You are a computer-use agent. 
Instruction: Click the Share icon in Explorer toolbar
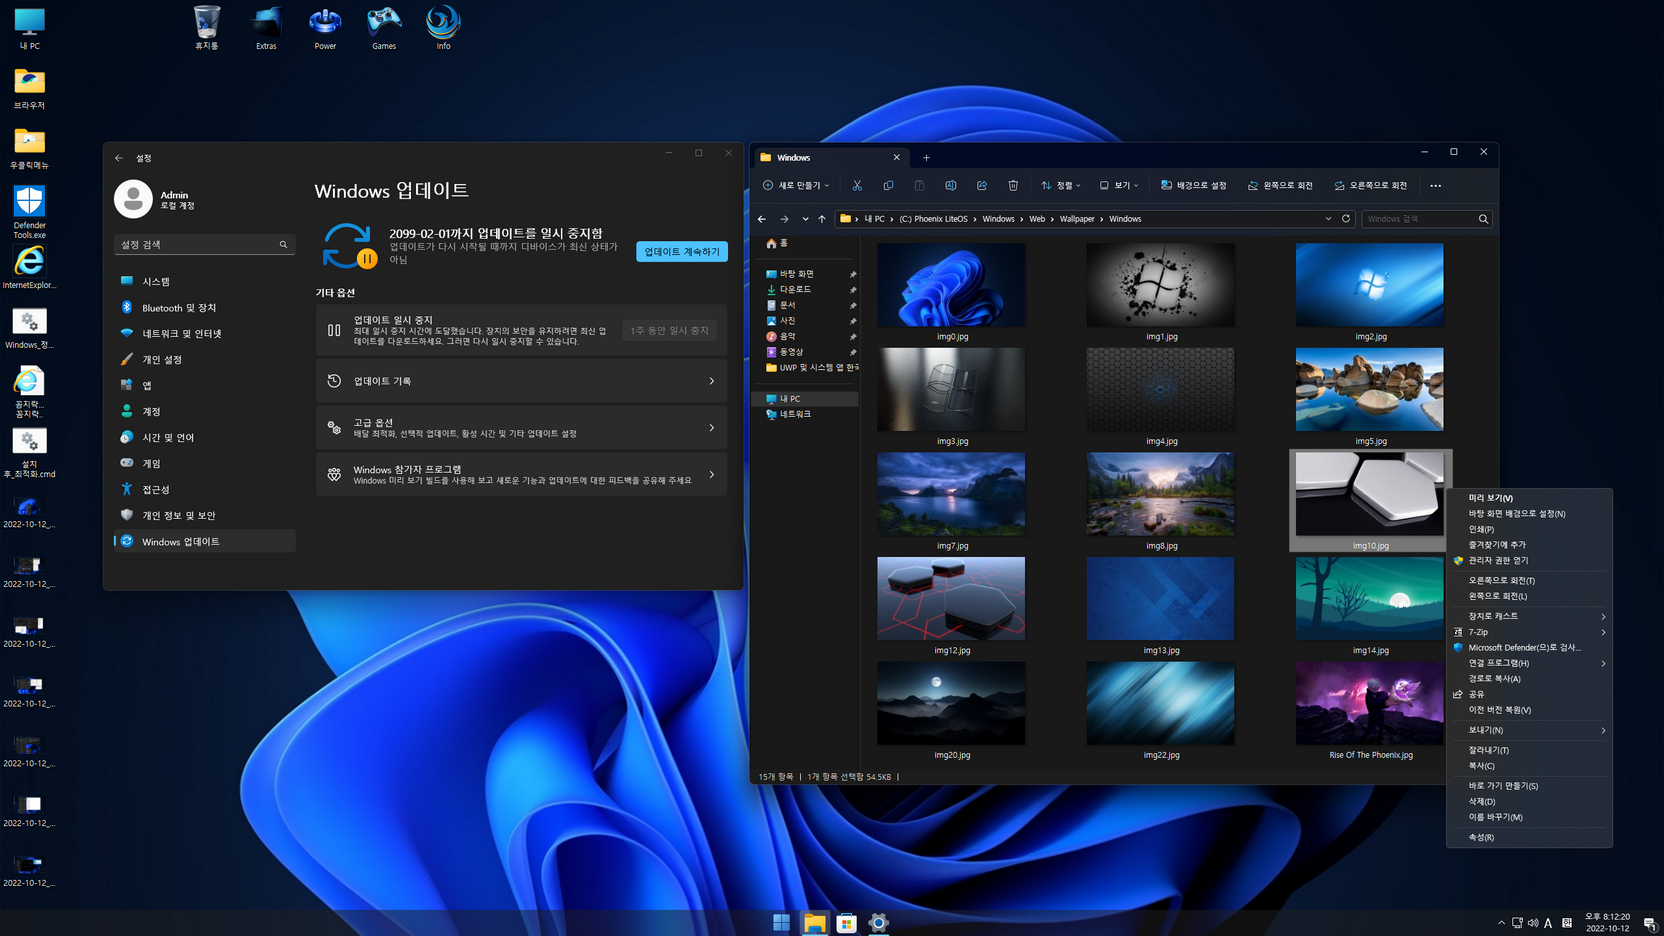click(982, 185)
